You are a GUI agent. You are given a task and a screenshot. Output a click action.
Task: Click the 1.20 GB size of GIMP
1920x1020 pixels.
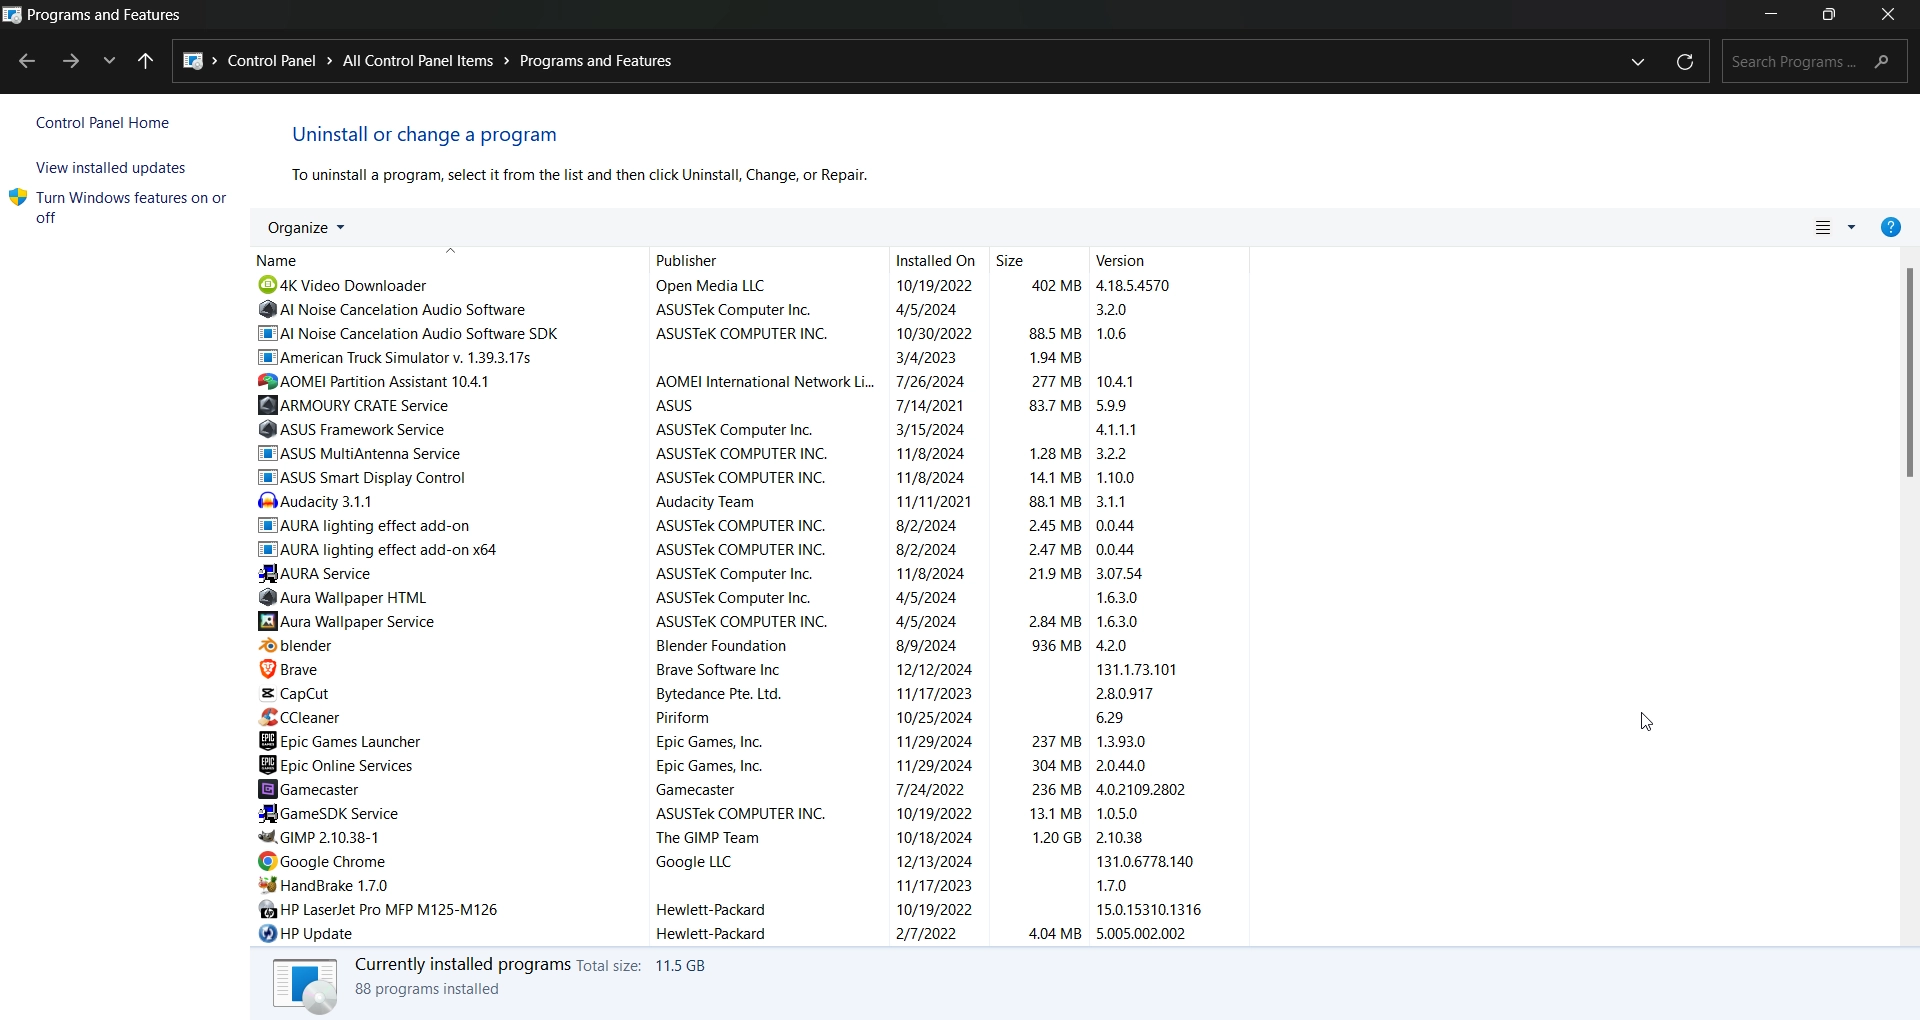pyautogui.click(x=1056, y=838)
